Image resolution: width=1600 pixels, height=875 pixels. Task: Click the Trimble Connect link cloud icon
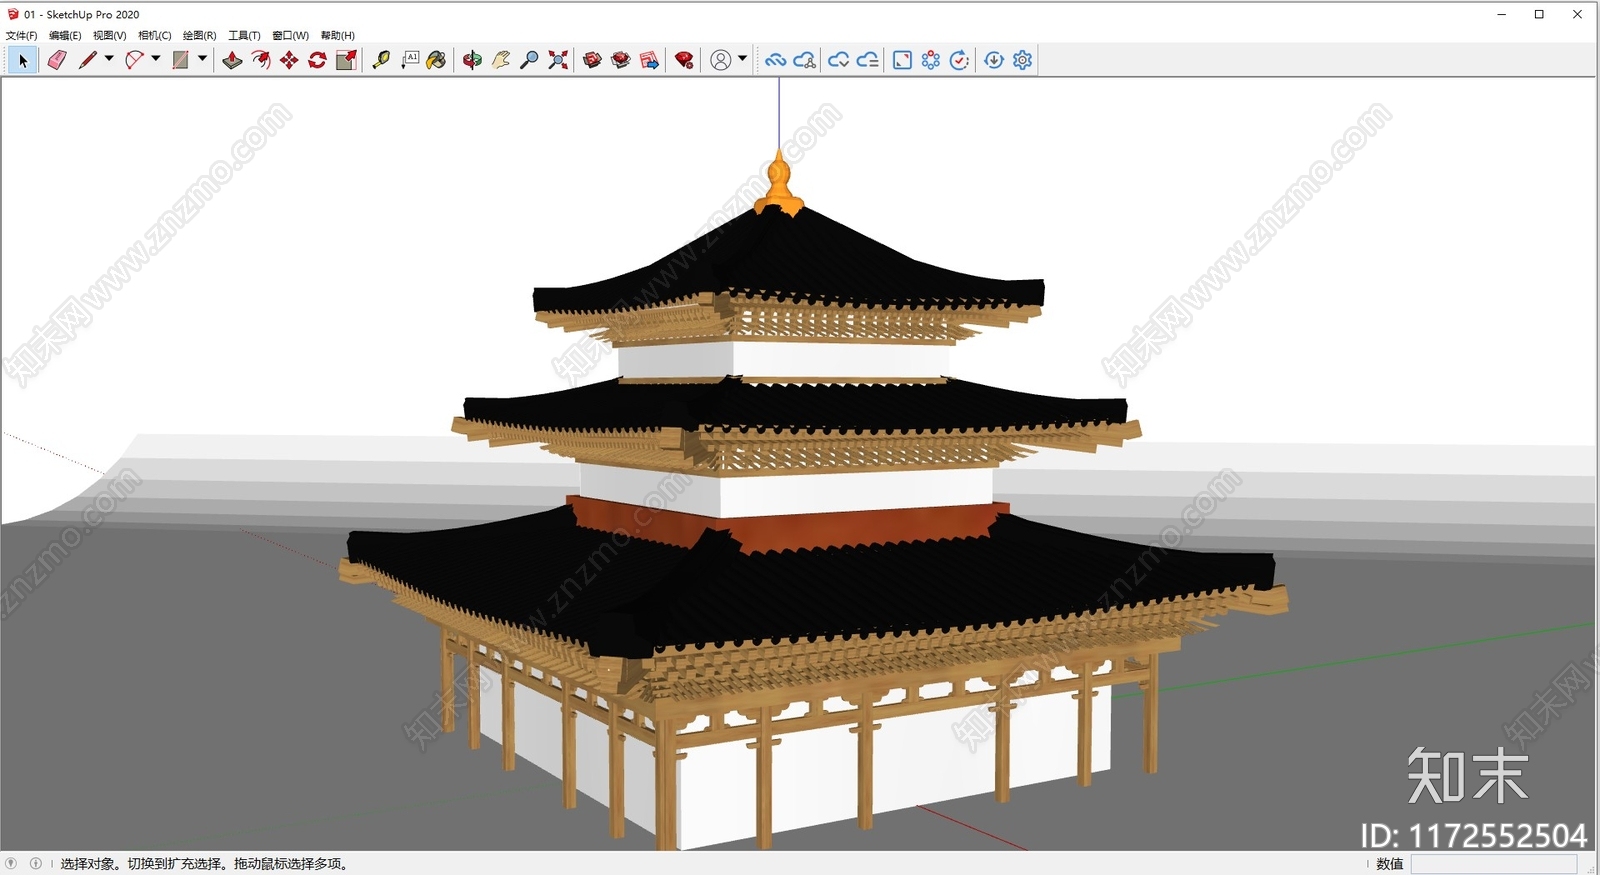click(x=775, y=60)
